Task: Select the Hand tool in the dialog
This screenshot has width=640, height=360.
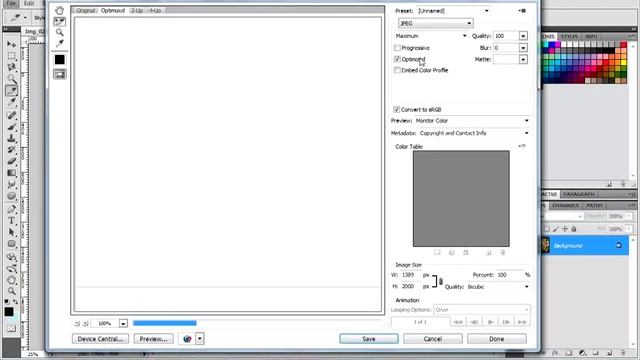Action: point(60,10)
